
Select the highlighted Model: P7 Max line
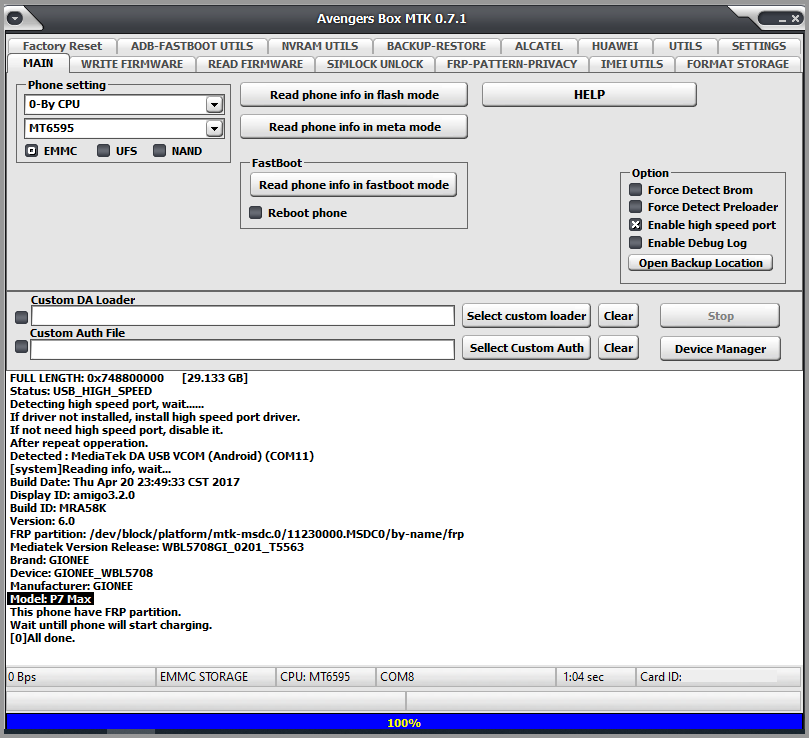51,599
